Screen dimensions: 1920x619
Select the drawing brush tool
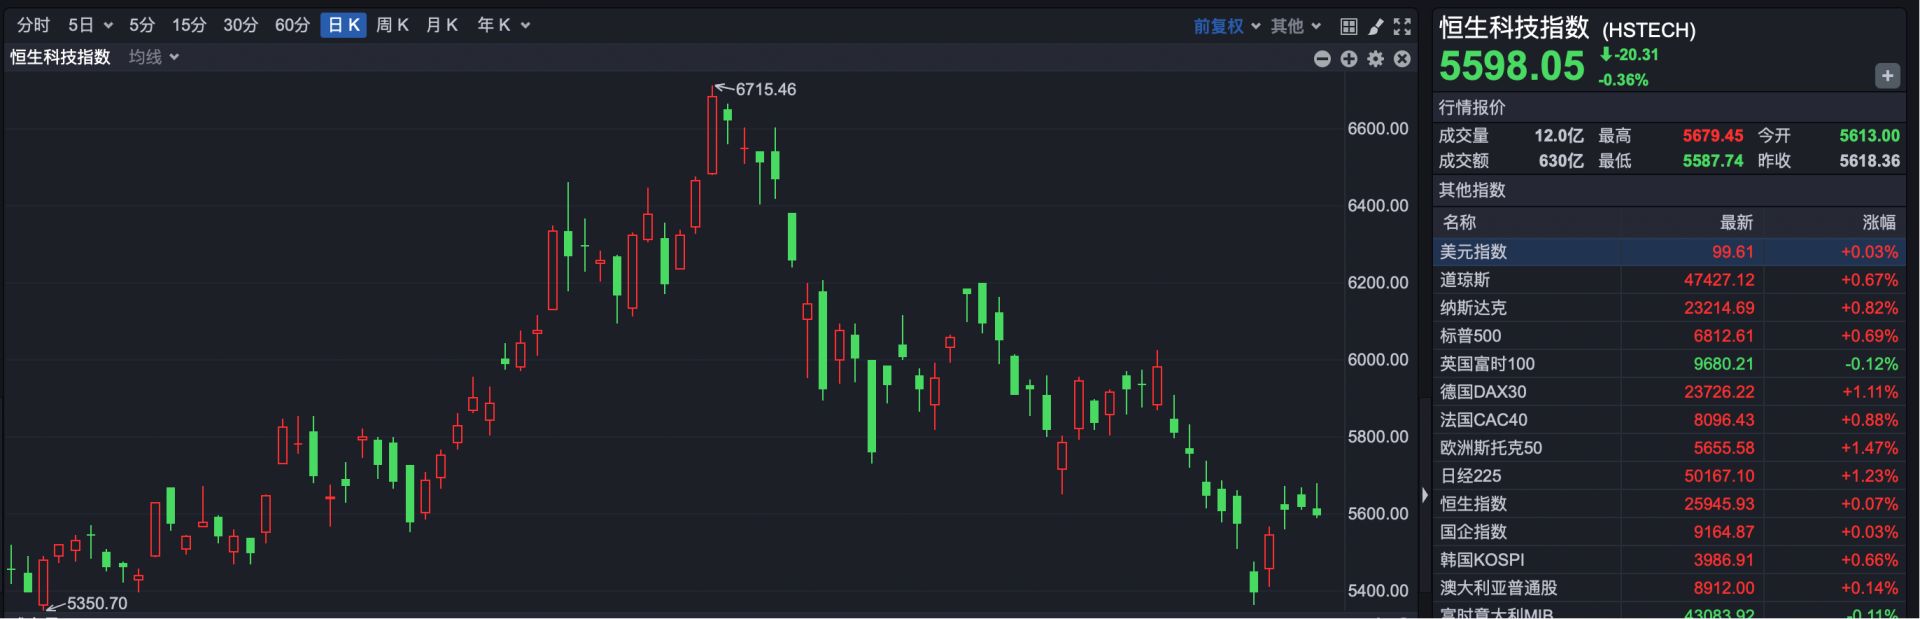(1376, 26)
